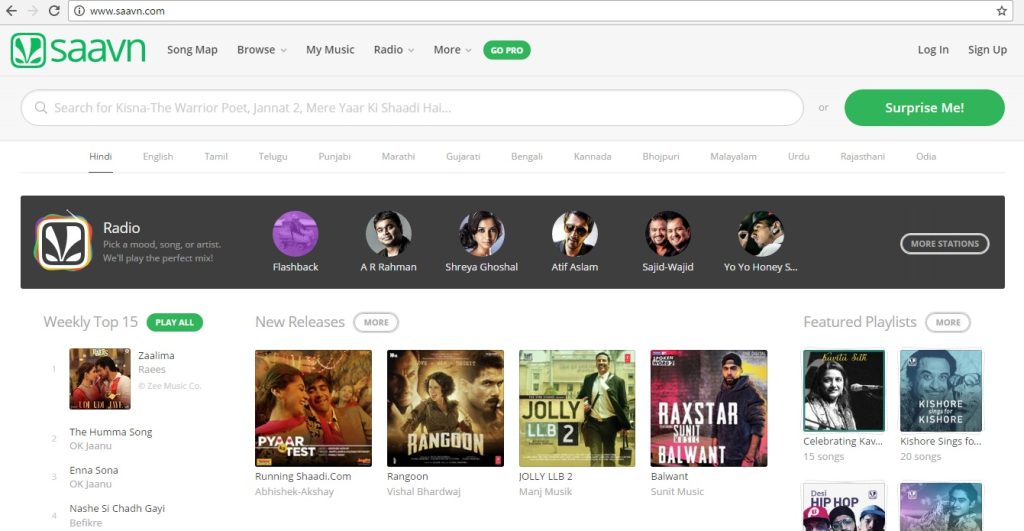Open Kishore Sings for Kishore playlist cover
Screen dimensions: 1024x531
coord(941,391)
